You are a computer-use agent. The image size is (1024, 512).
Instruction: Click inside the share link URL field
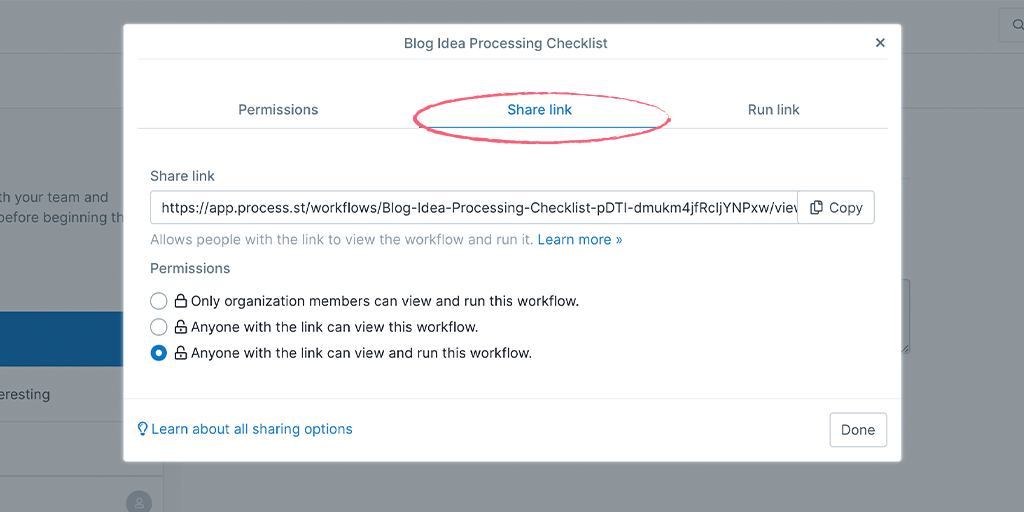tap(474, 208)
